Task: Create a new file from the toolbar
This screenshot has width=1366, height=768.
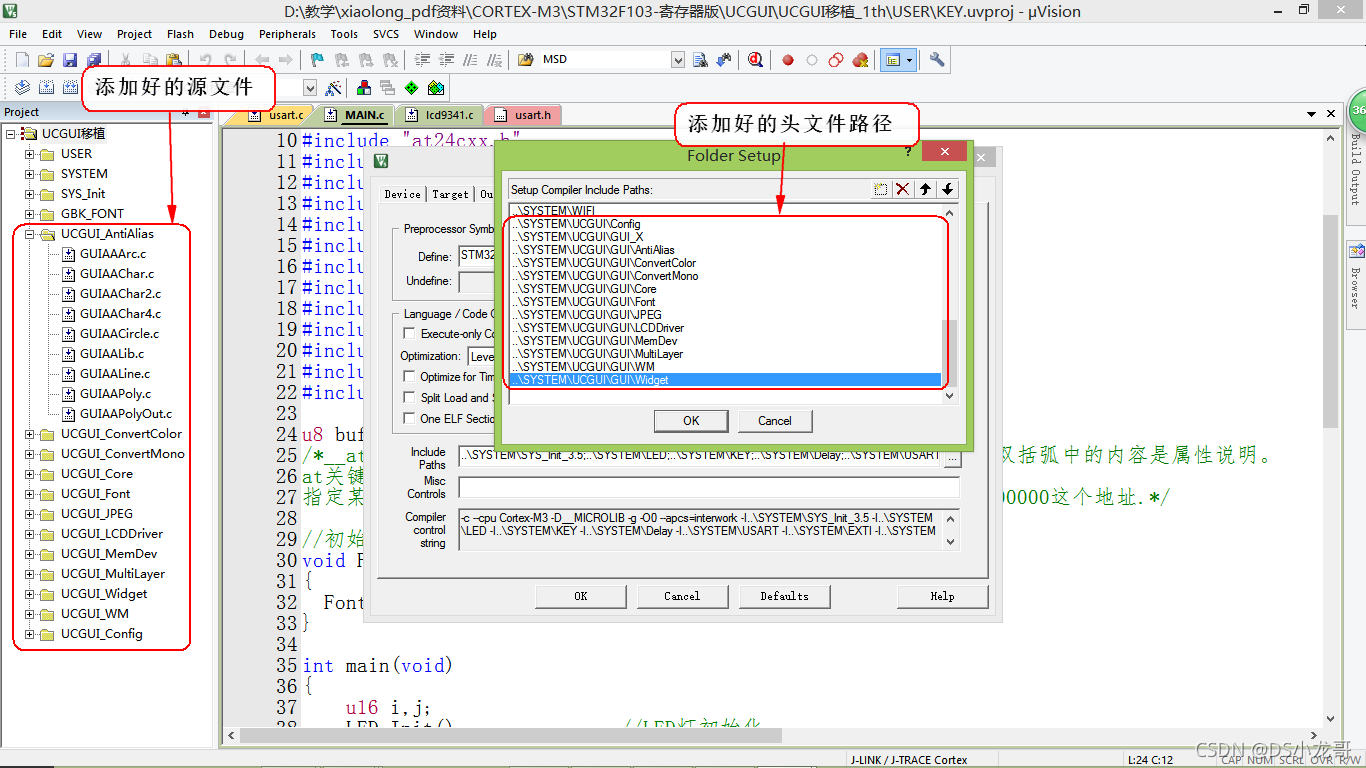Action: point(22,60)
